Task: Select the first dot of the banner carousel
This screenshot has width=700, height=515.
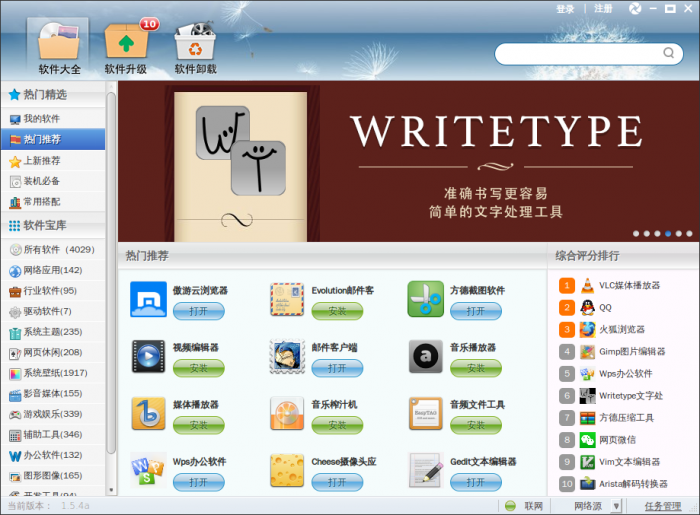Action: (x=635, y=233)
